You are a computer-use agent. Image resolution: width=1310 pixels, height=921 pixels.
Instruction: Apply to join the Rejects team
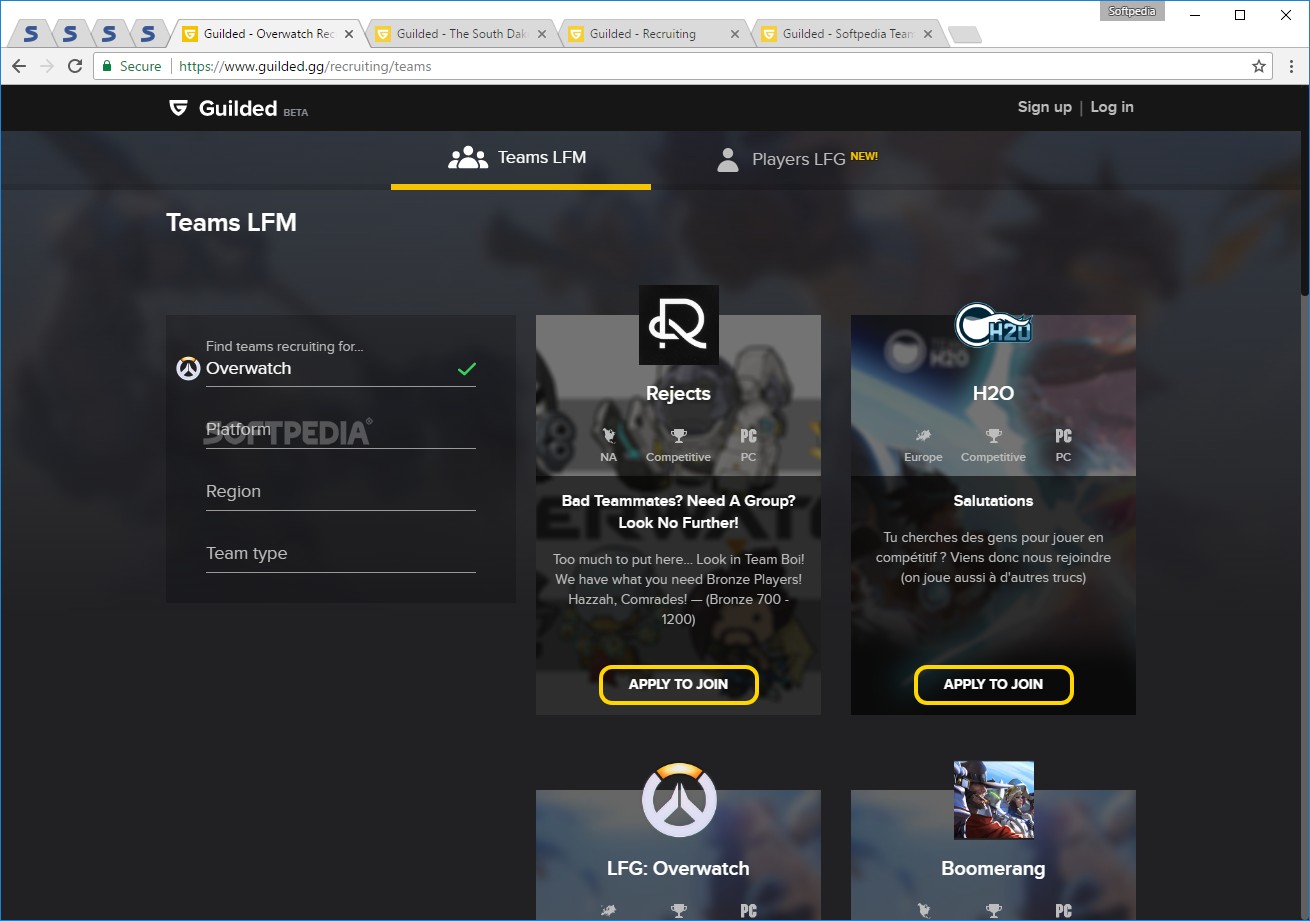(x=678, y=685)
